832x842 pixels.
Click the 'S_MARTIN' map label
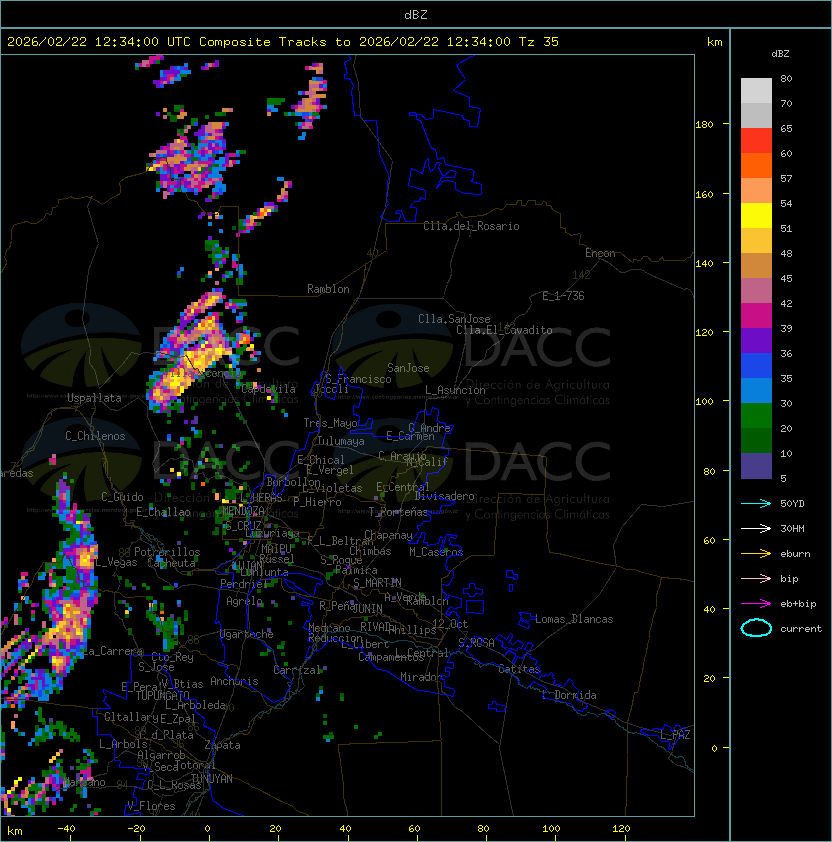pos(377,583)
